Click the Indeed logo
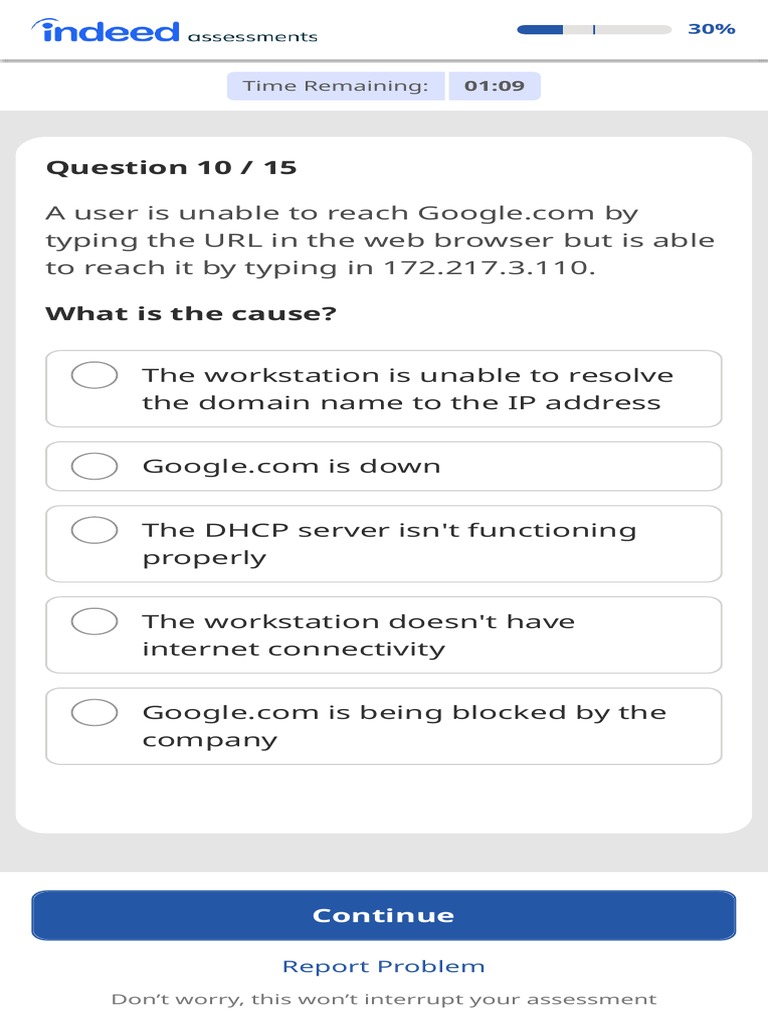The image size is (768, 1024). coord(105,30)
